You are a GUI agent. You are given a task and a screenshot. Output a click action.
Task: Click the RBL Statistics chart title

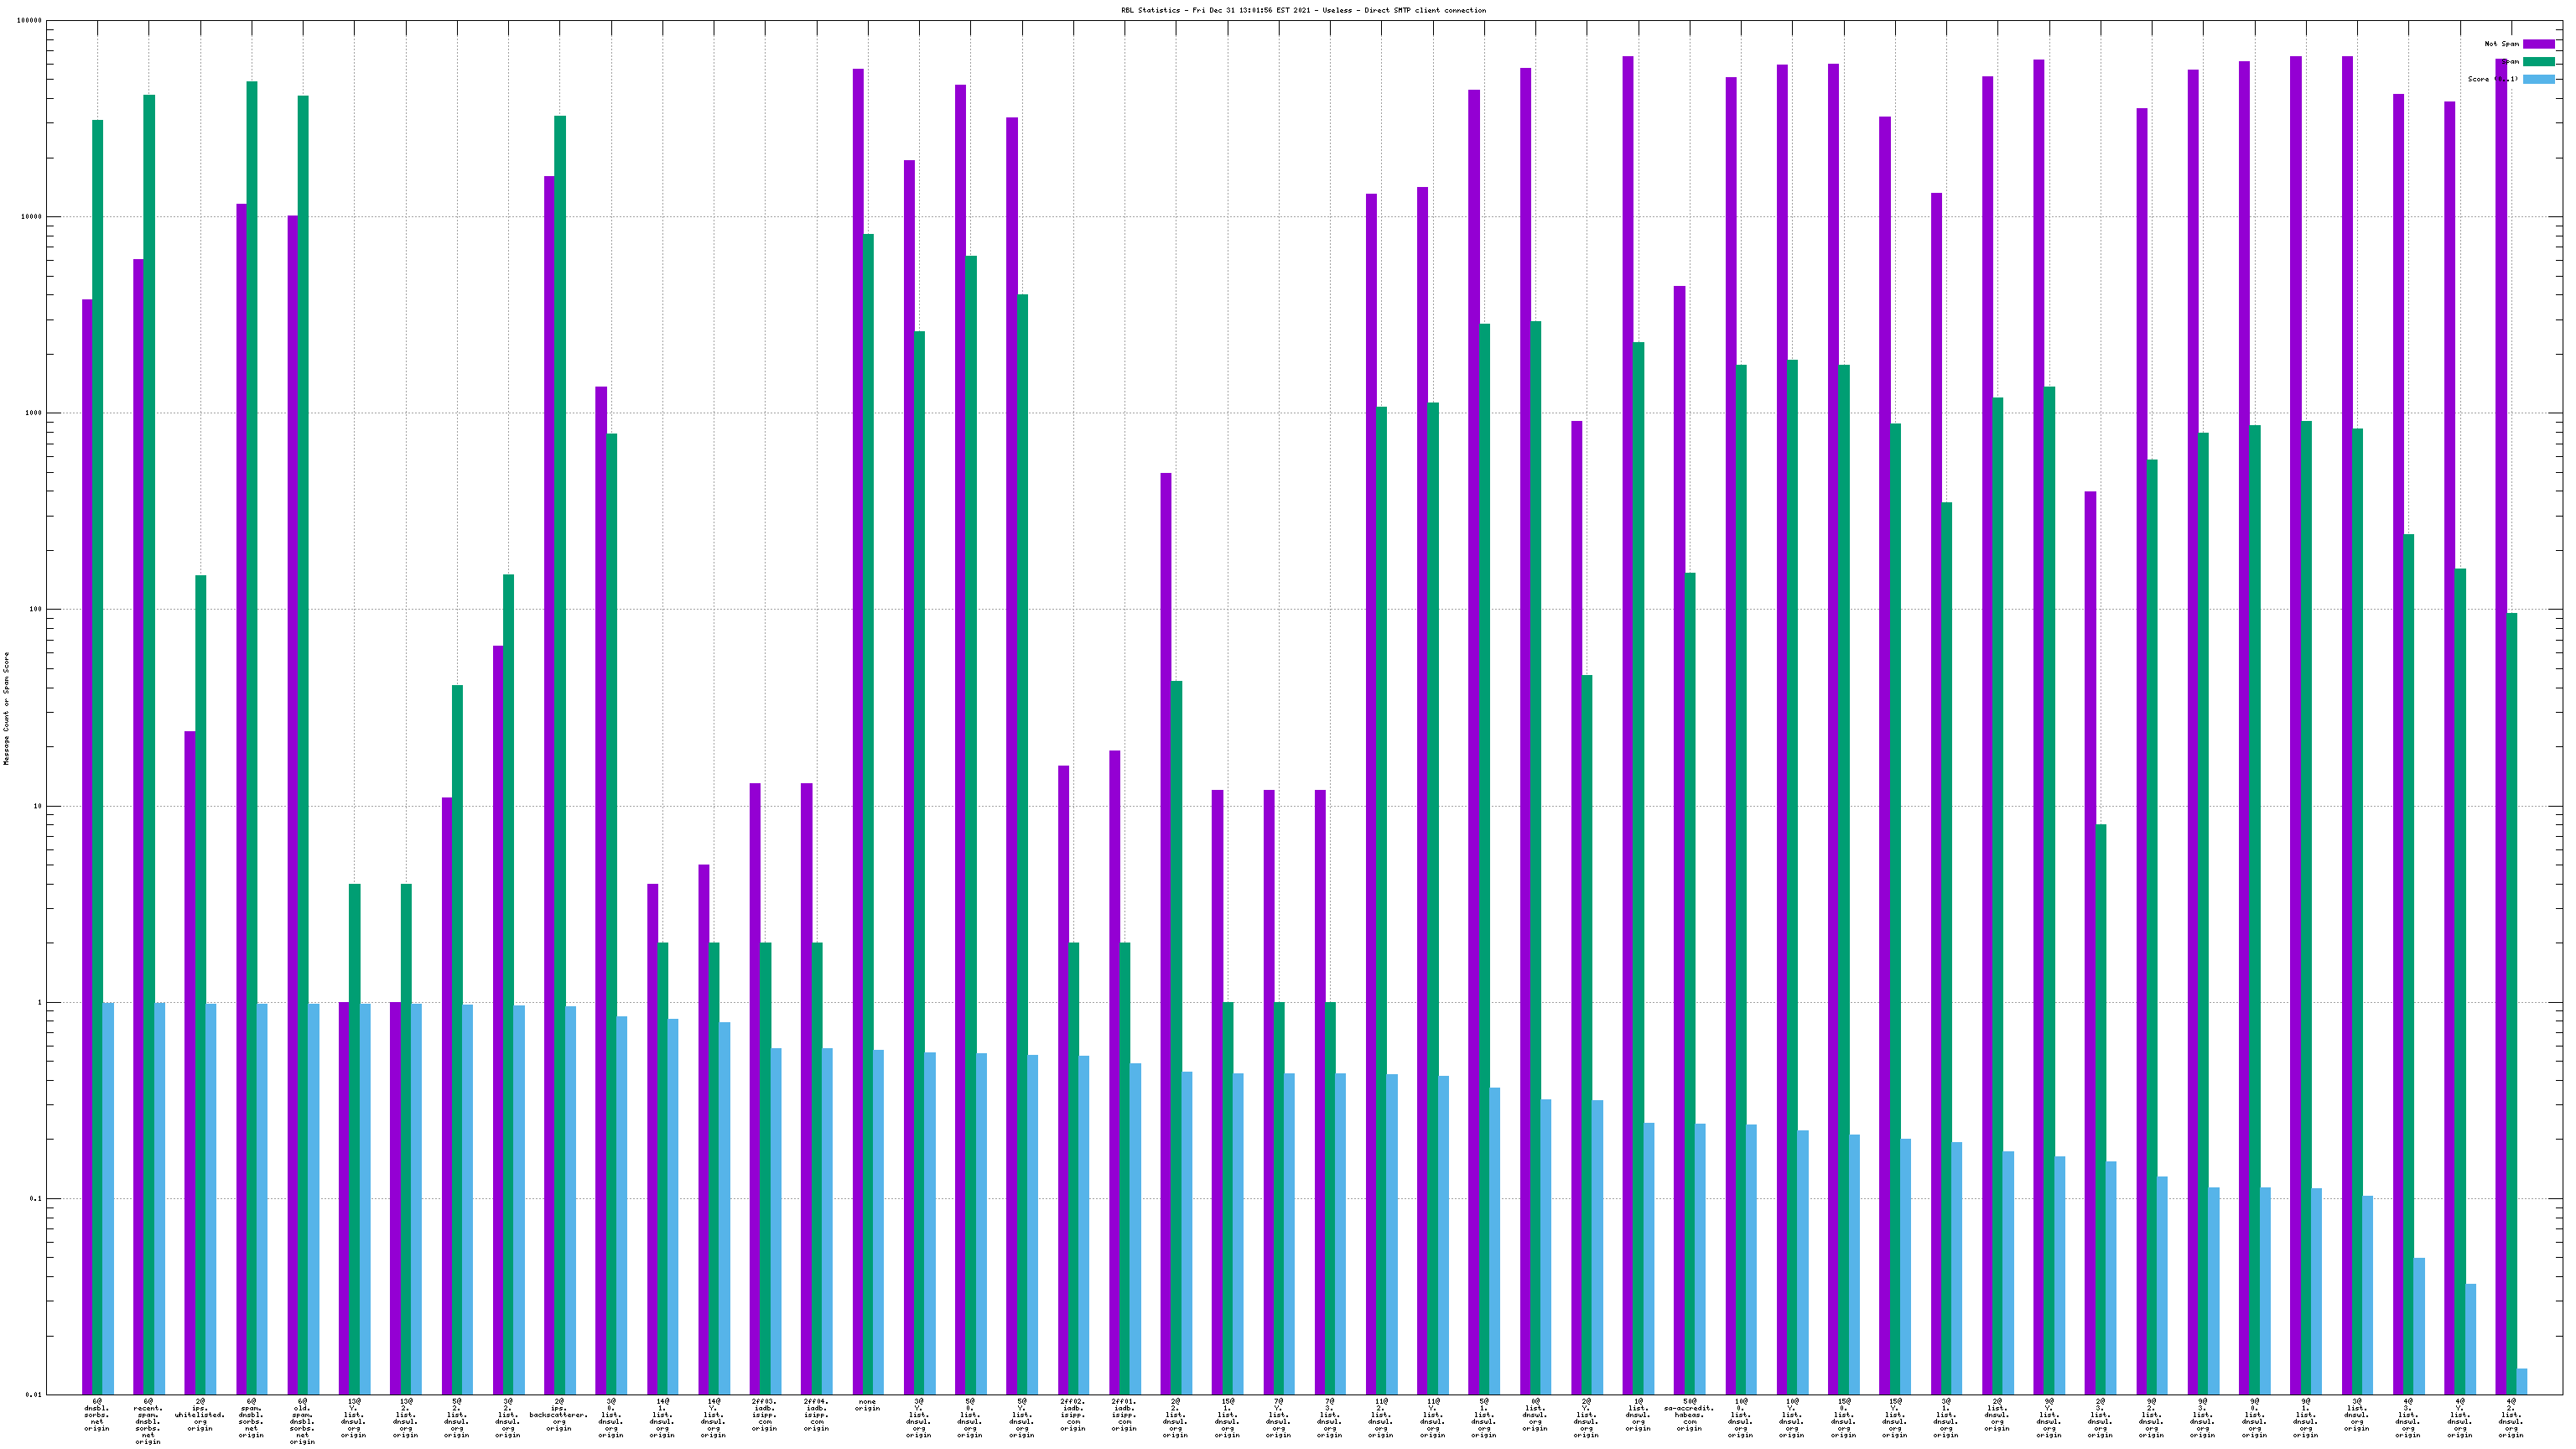point(1303,10)
